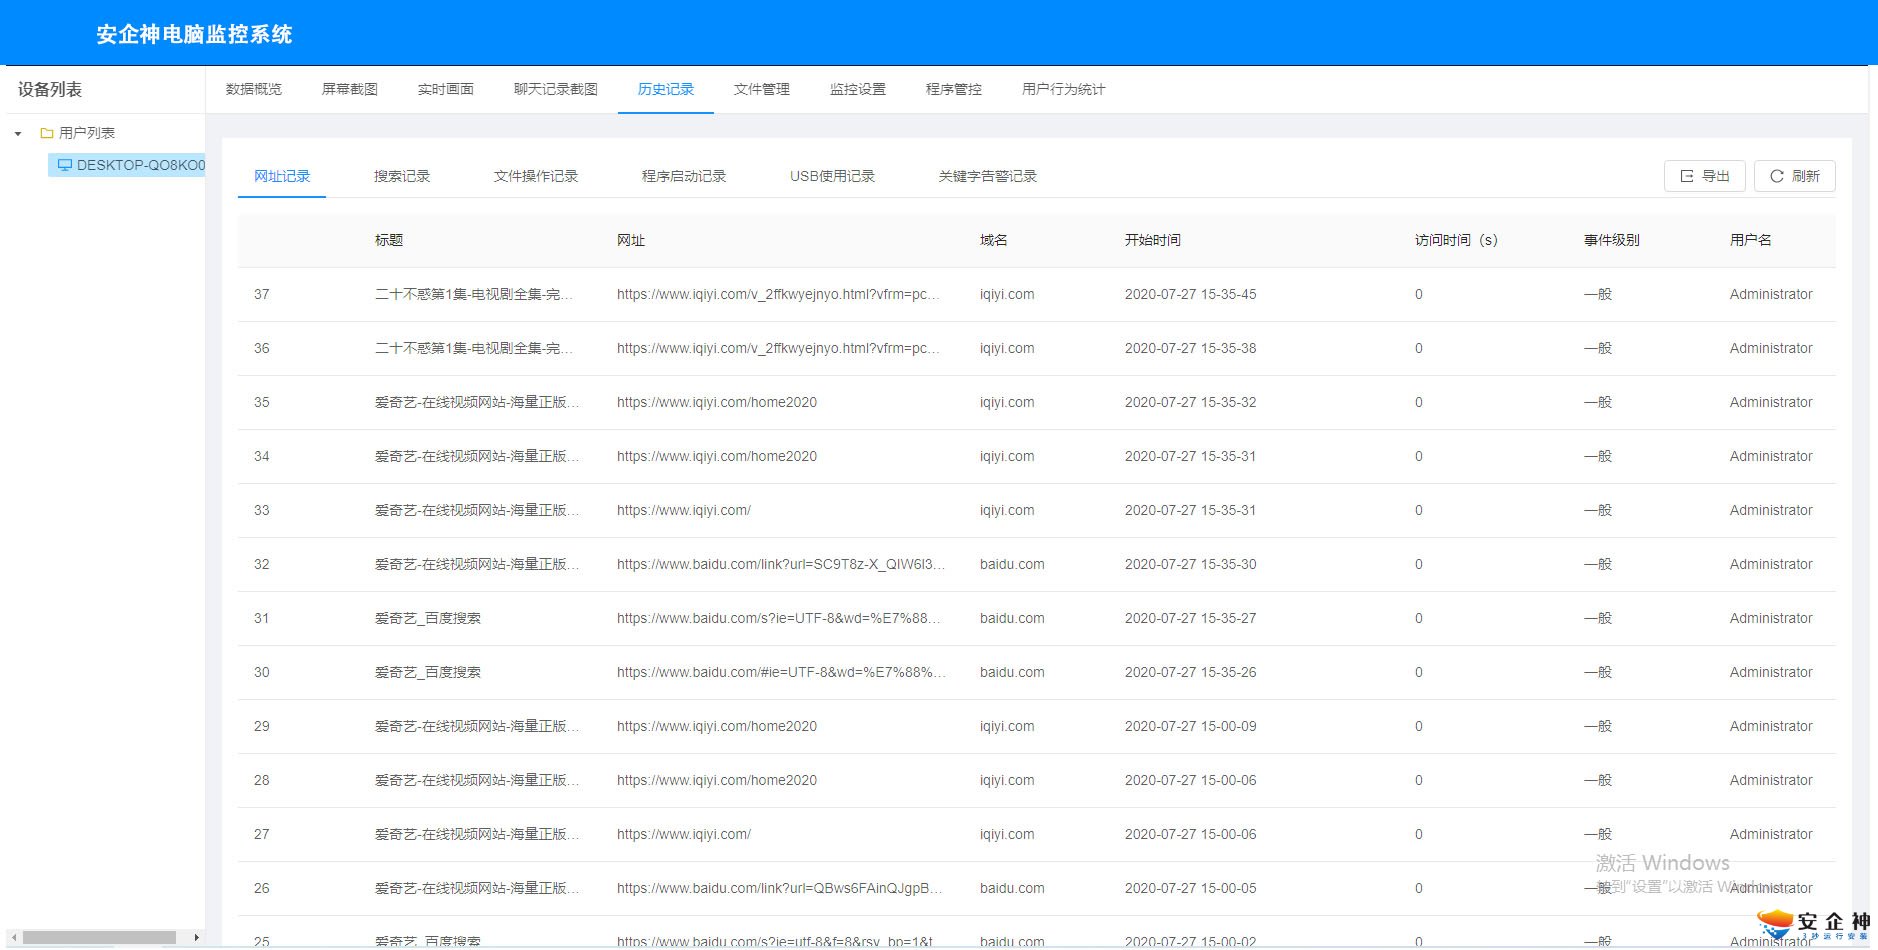Viewport: 1878px width, 950px height.
Task: Click row number 37
Action: 262,294
